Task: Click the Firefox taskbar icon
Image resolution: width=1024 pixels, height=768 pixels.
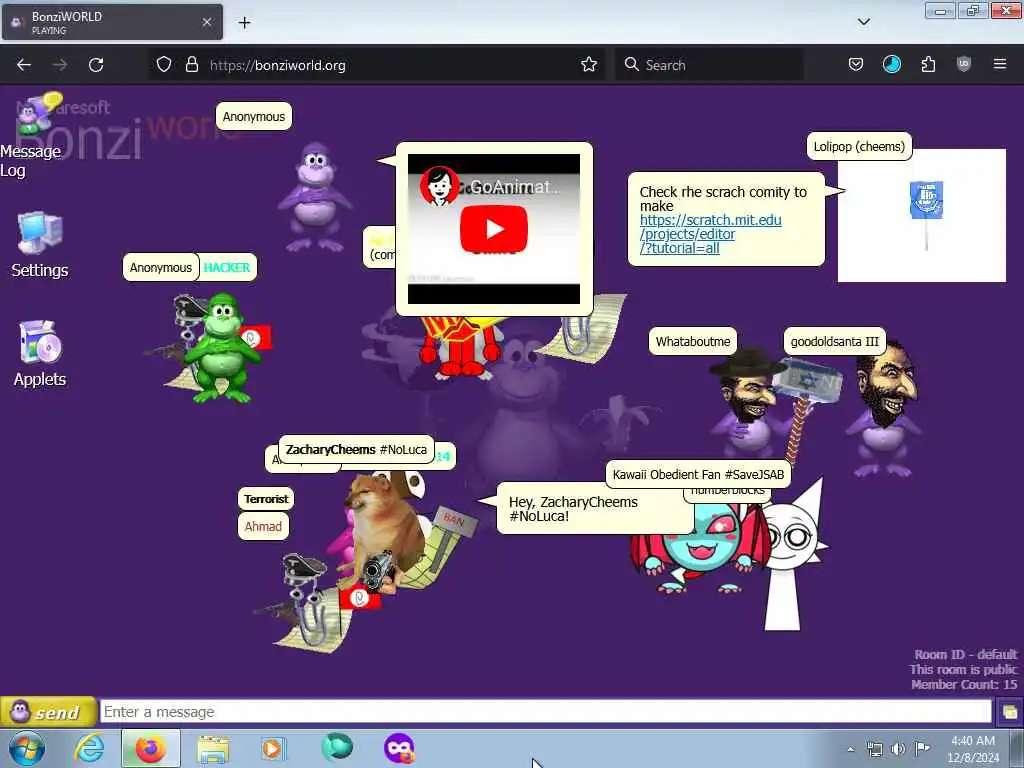Action: 150,748
